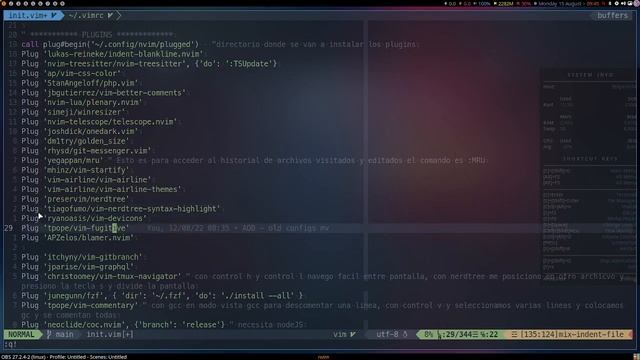Click the NORMAL mode indicator
This screenshot has height=360, width=640.
(x=21, y=334)
